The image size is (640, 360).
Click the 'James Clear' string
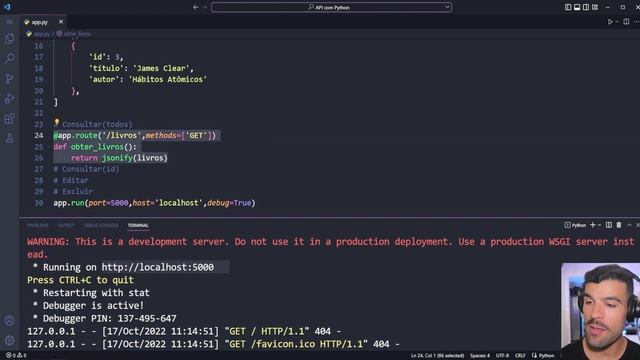click(163, 68)
